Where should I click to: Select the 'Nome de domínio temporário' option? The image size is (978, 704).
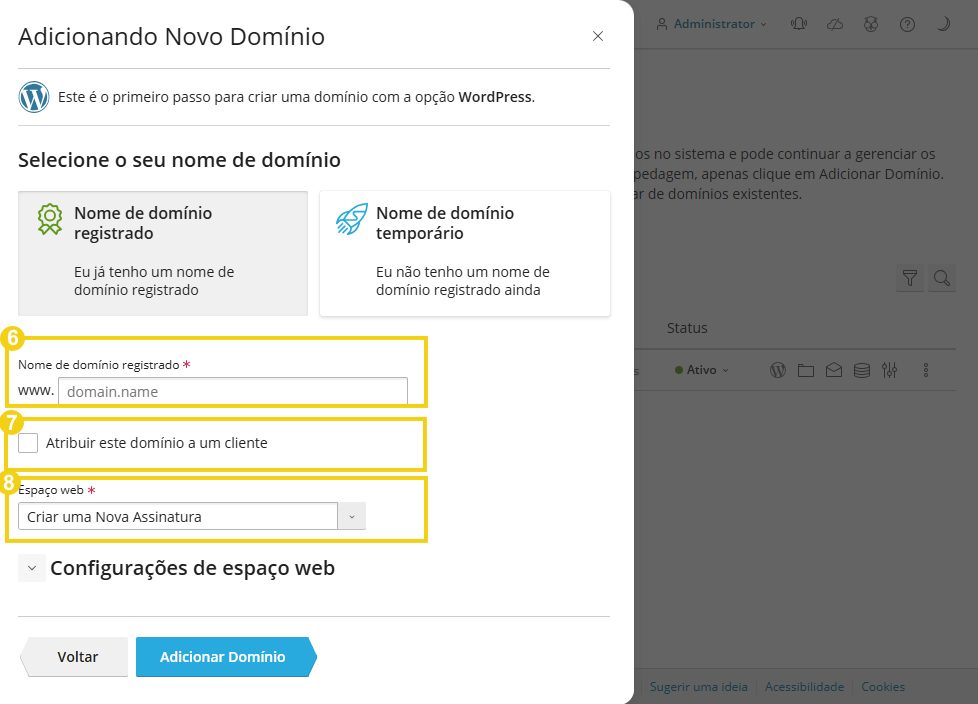(x=464, y=253)
